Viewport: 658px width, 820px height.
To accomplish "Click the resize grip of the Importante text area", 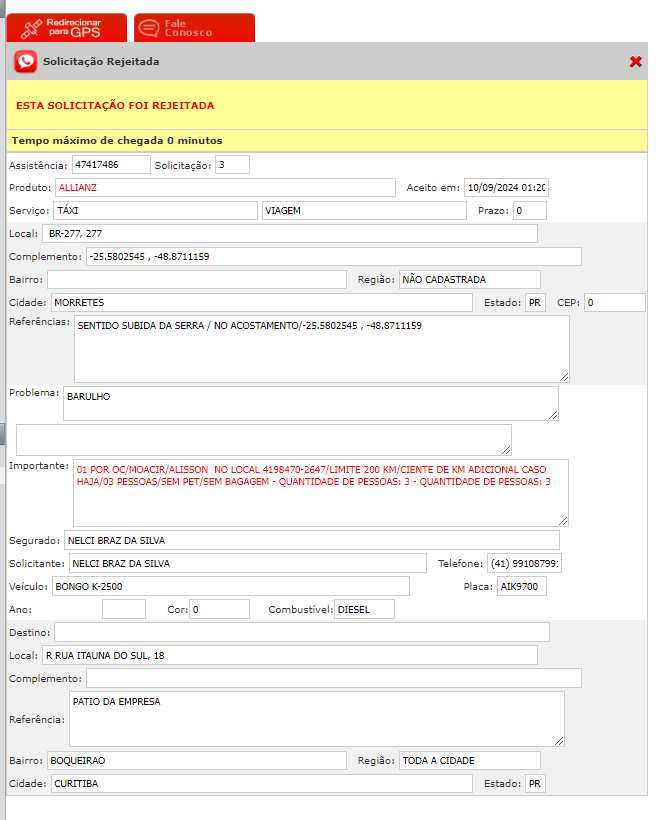I will click(x=563, y=521).
